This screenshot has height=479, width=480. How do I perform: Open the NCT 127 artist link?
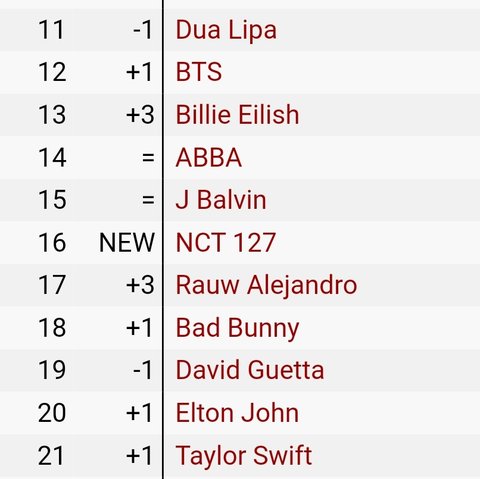[226, 242]
